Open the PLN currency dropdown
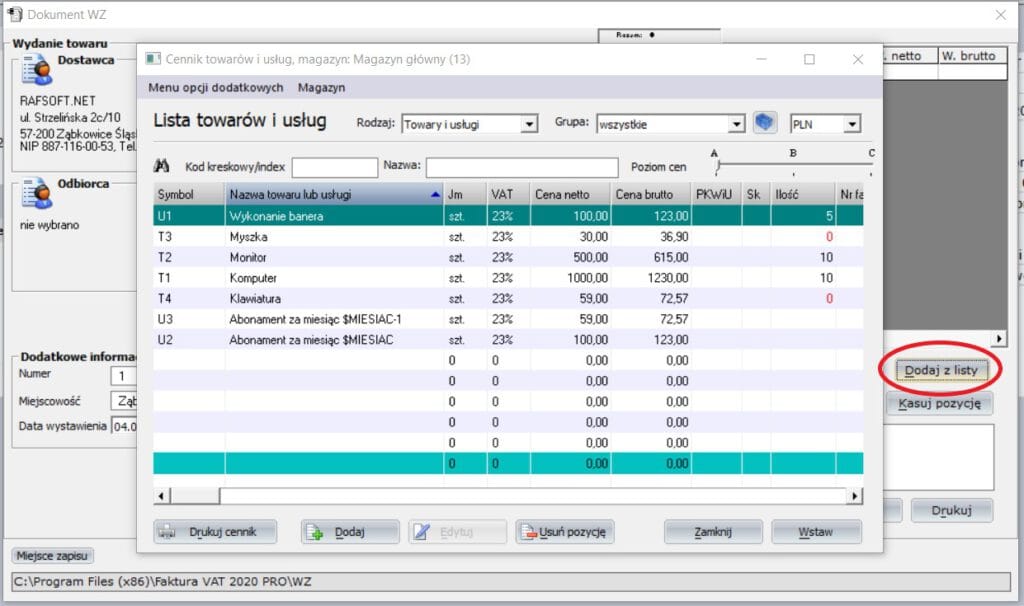 [852, 125]
